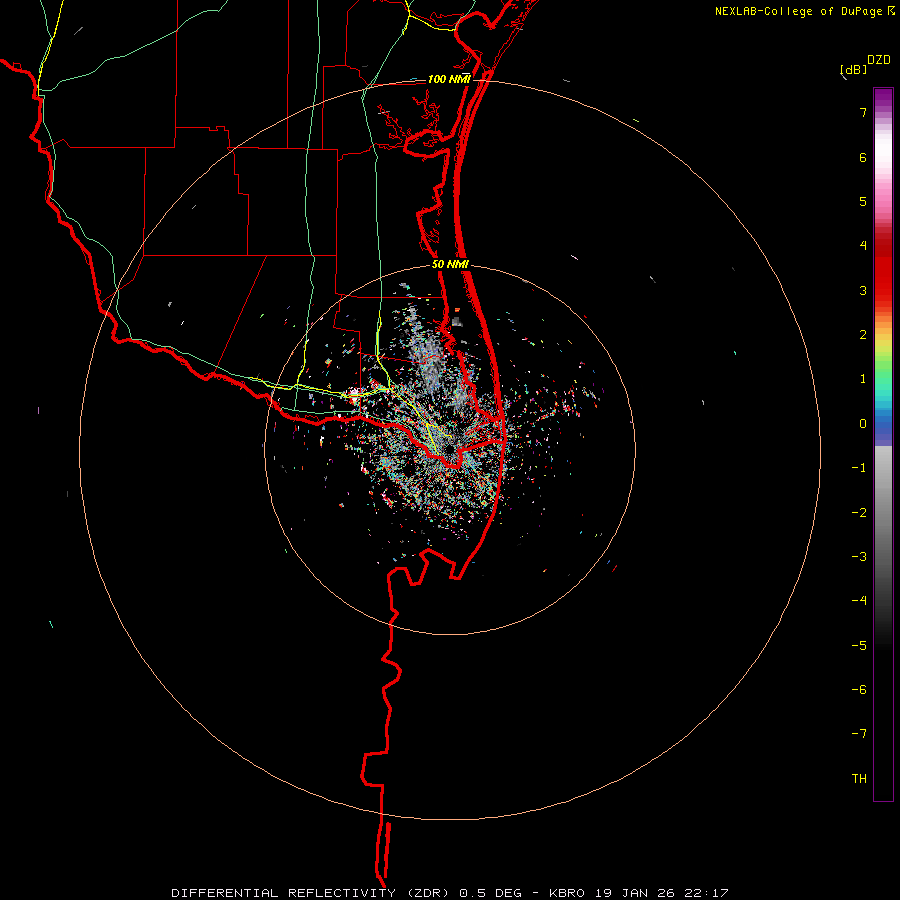Click the 2 value on the color scale
Viewport: 900px width, 900px height.
[x=863, y=335]
